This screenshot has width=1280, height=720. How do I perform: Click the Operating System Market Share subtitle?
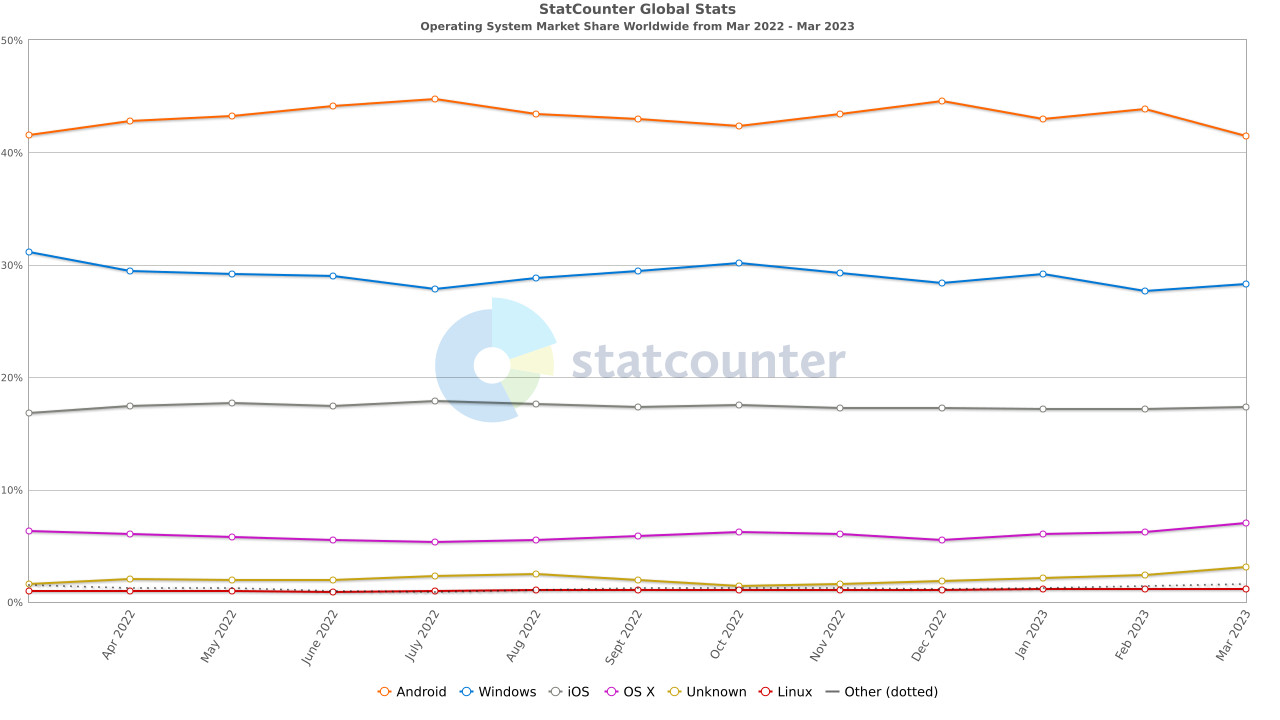click(x=637, y=26)
